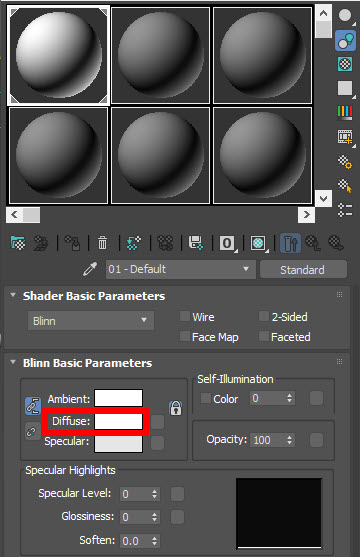Click the Put to Library icon

coord(196,243)
